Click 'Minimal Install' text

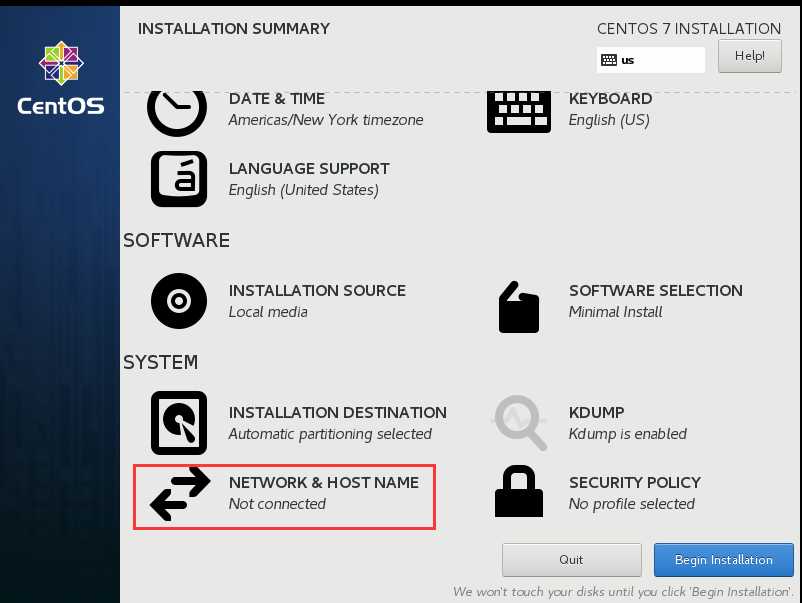pyautogui.click(x=615, y=312)
